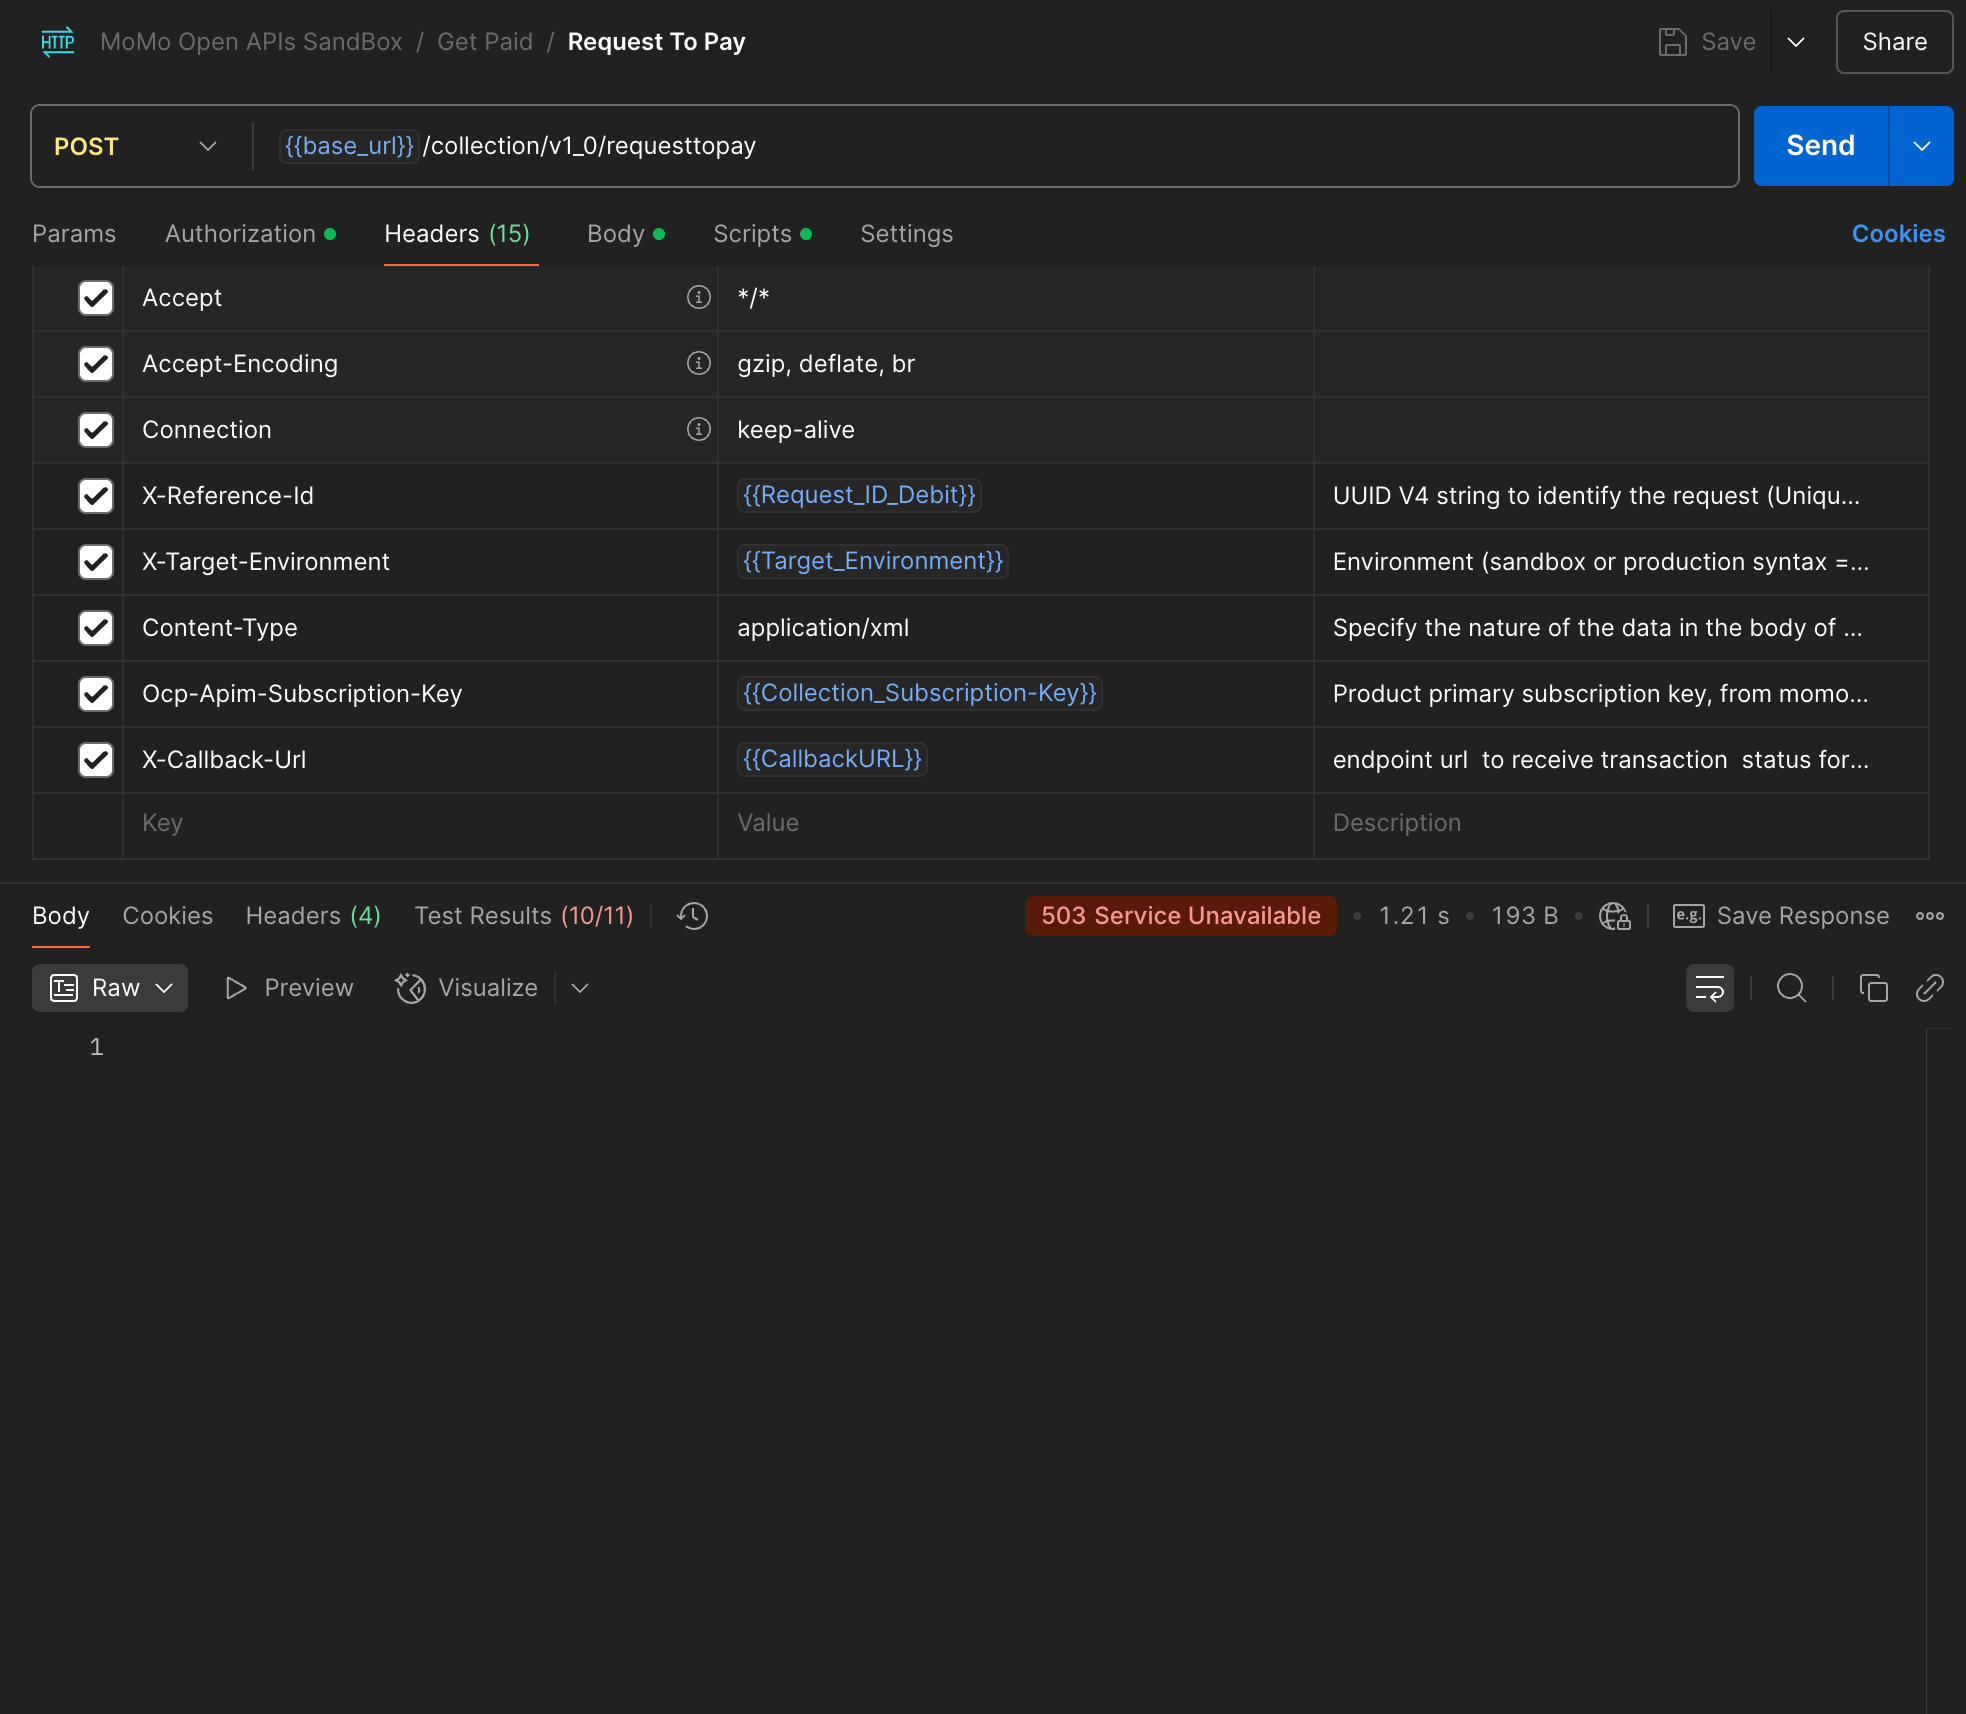Image resolution: width=1966 pixels, height=1714 pixels.
Task: Click the Share button
Action: click(x=1894, y=42)
